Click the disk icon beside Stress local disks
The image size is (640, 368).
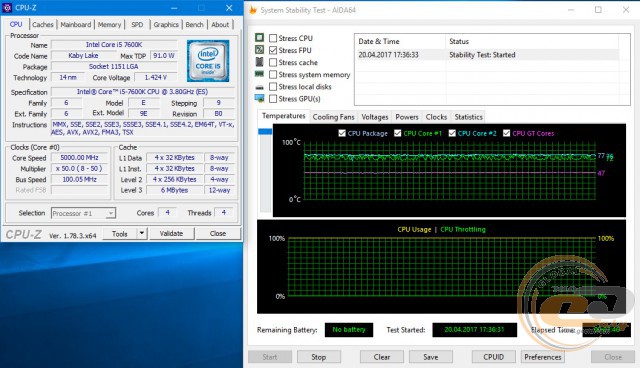click(x=259, y=87)
